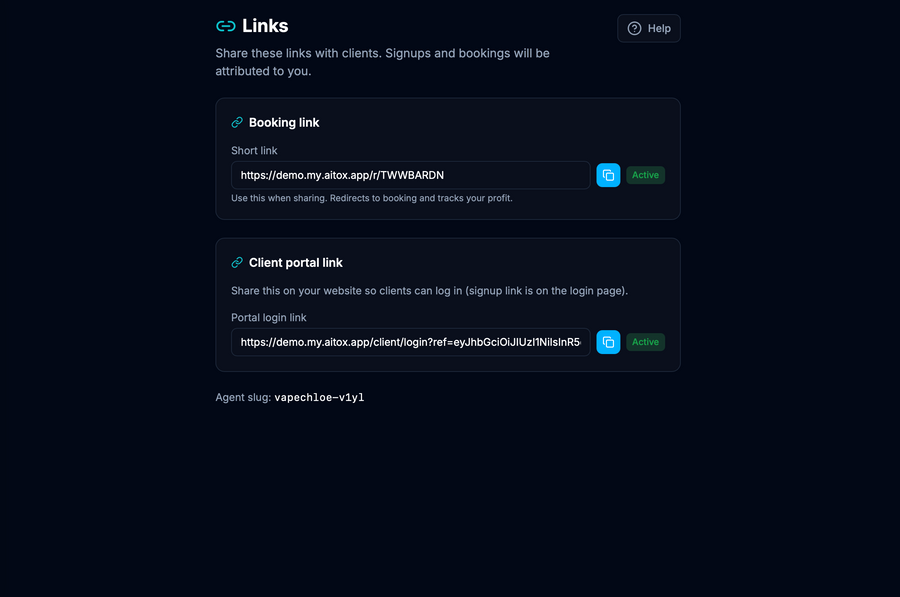Select the short link URL field
The image size is (900, 597).
tap(410, 175)
